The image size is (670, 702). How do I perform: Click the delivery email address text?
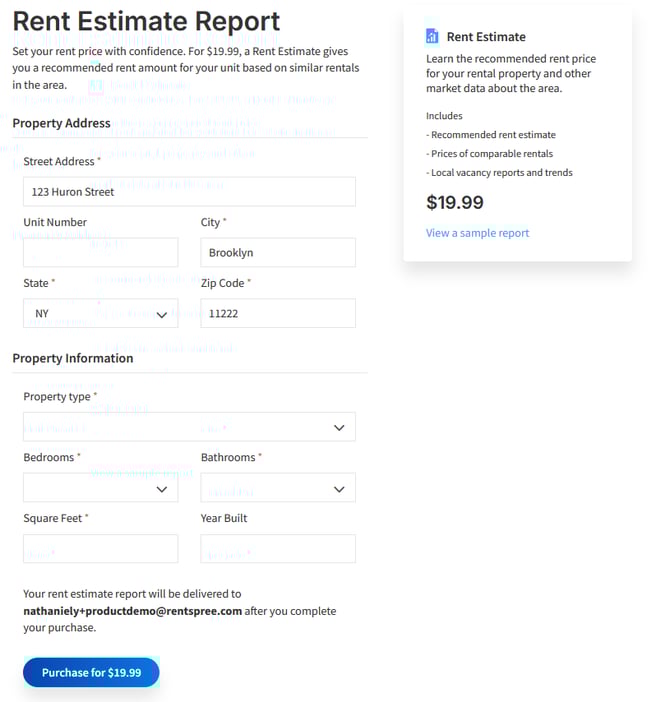pyautogui.click(x=132, y=611)
